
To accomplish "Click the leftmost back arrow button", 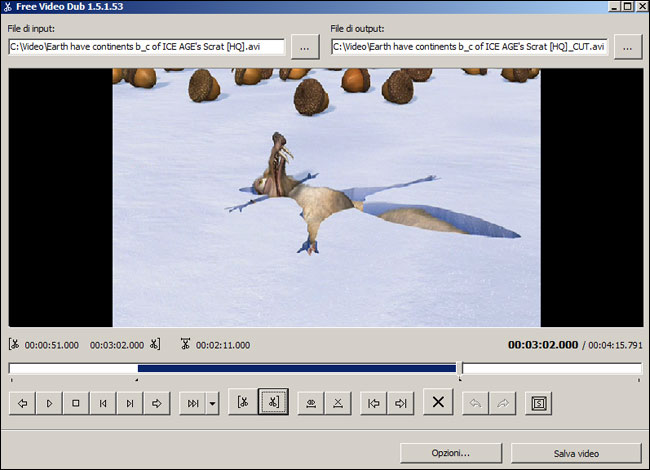I will [22, 403].
